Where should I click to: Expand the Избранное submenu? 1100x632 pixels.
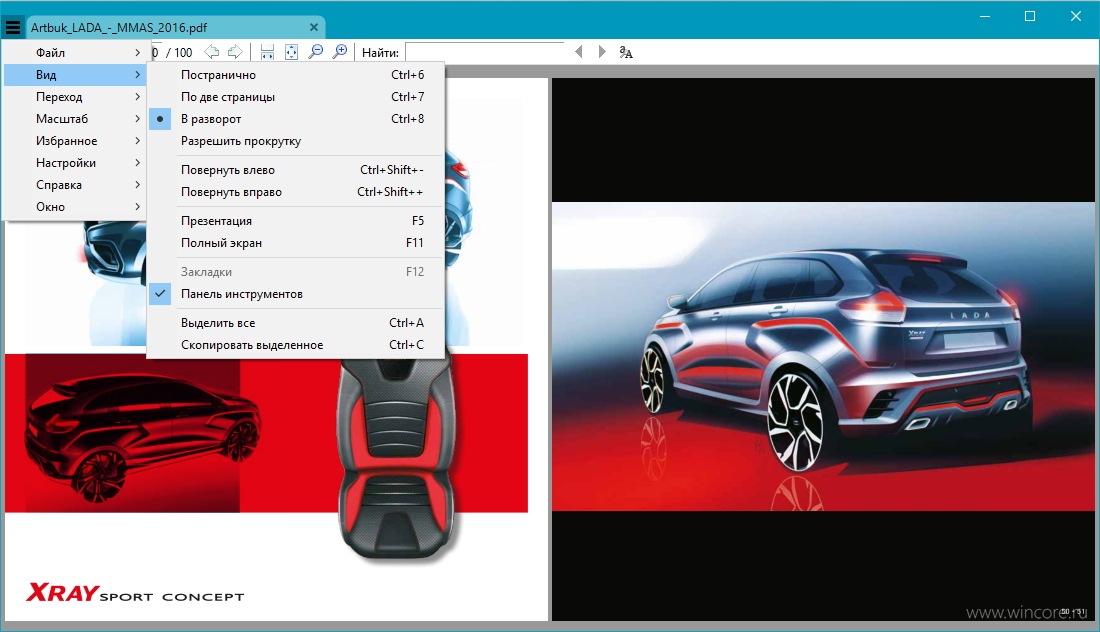coord(75,141)
